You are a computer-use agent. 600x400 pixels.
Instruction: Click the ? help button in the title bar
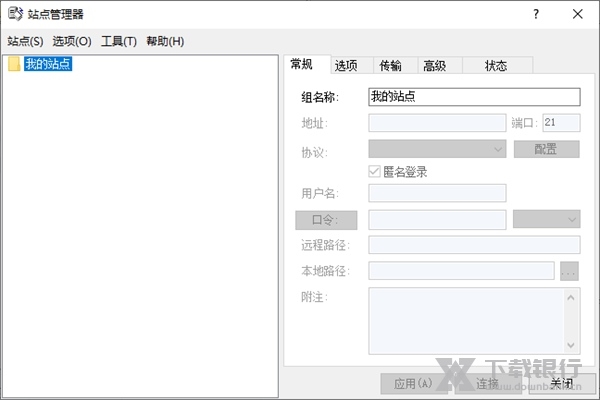[x=536, y=14]
